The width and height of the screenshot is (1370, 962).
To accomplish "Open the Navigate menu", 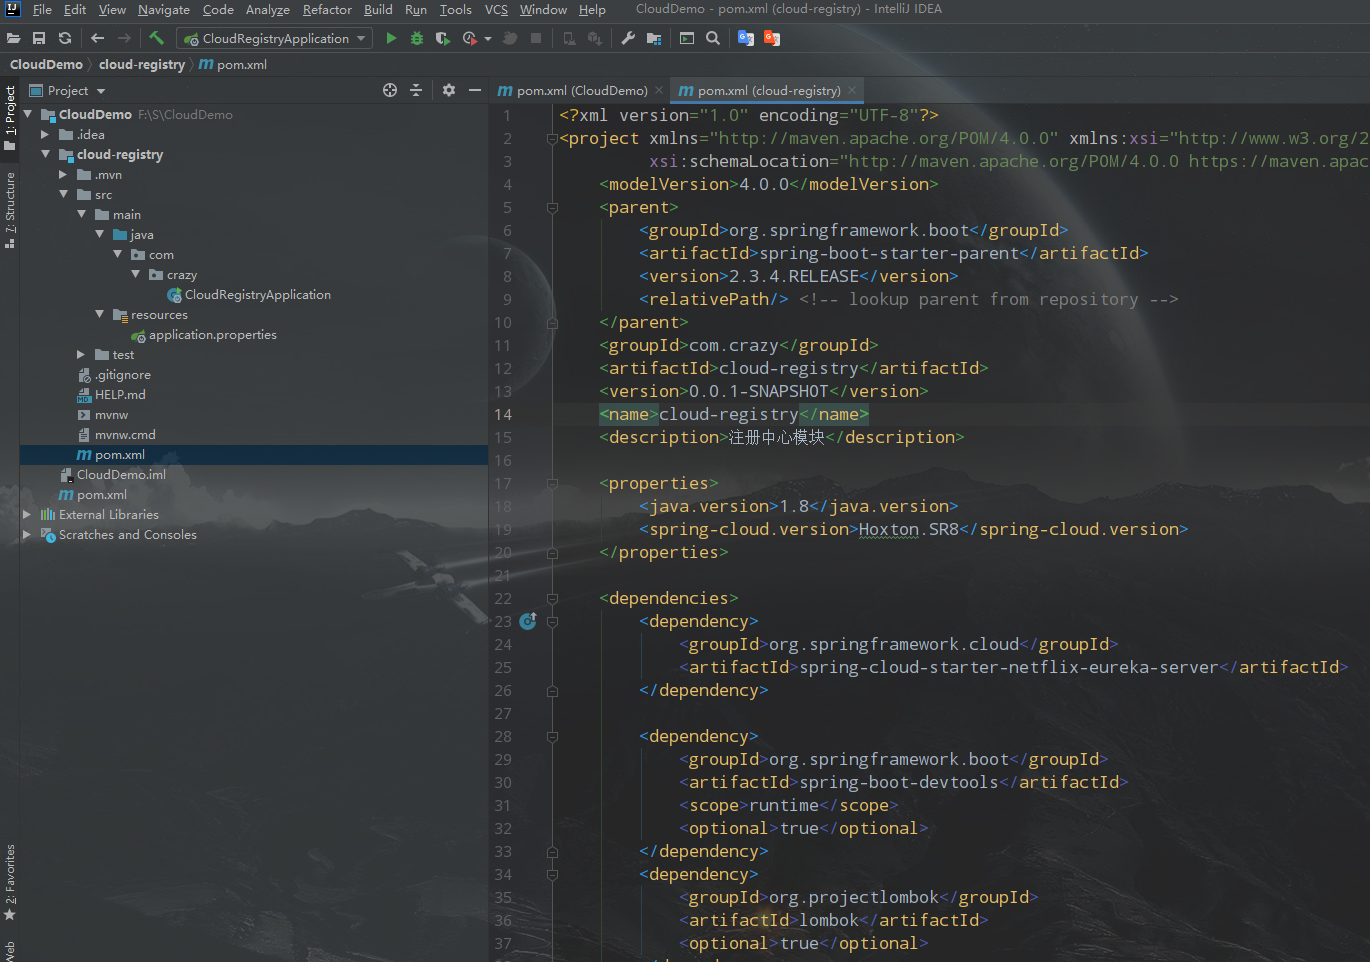I will pyautogui.click(x=164, y=10).
